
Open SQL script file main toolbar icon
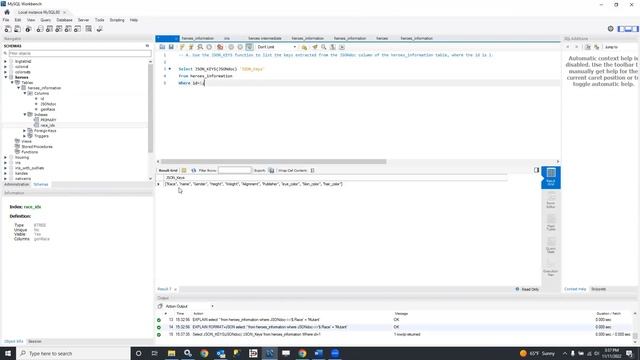pos(18,29)
